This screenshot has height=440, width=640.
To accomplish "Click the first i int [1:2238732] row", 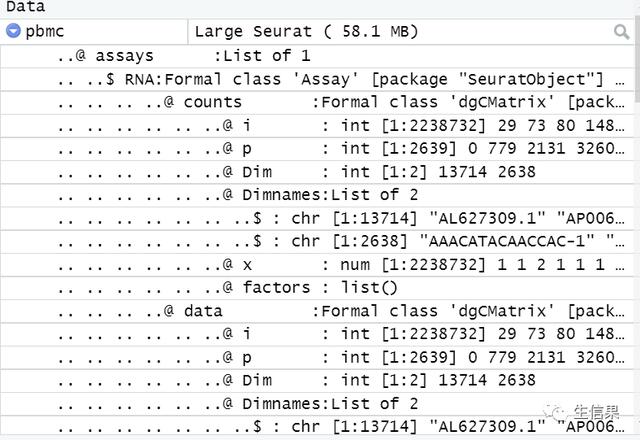I will coord(318,126).
